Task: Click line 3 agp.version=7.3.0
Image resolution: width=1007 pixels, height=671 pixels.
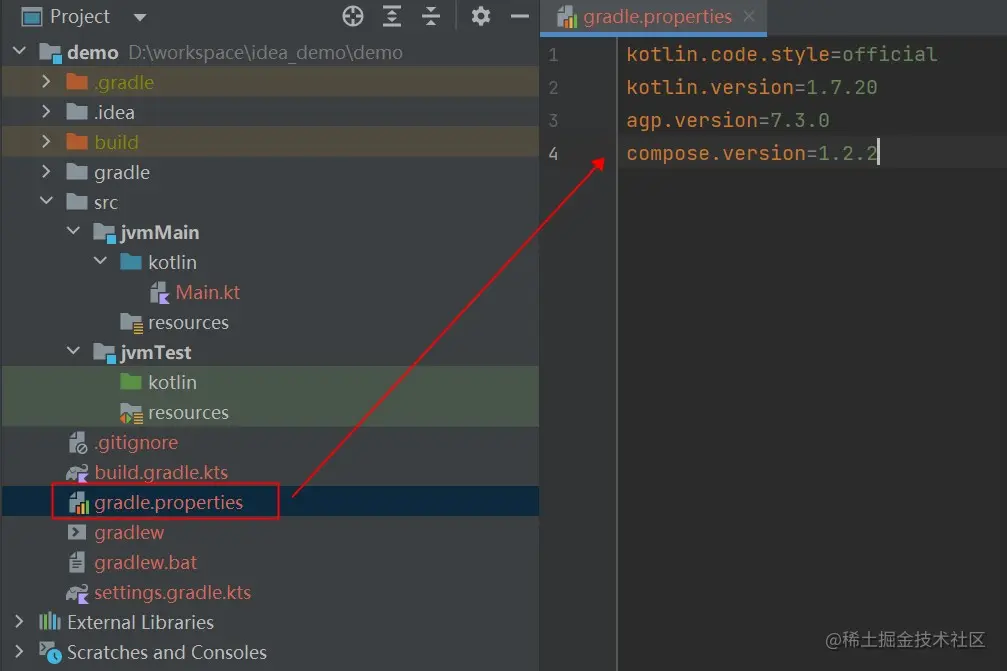Action: [x=728, y=121]
